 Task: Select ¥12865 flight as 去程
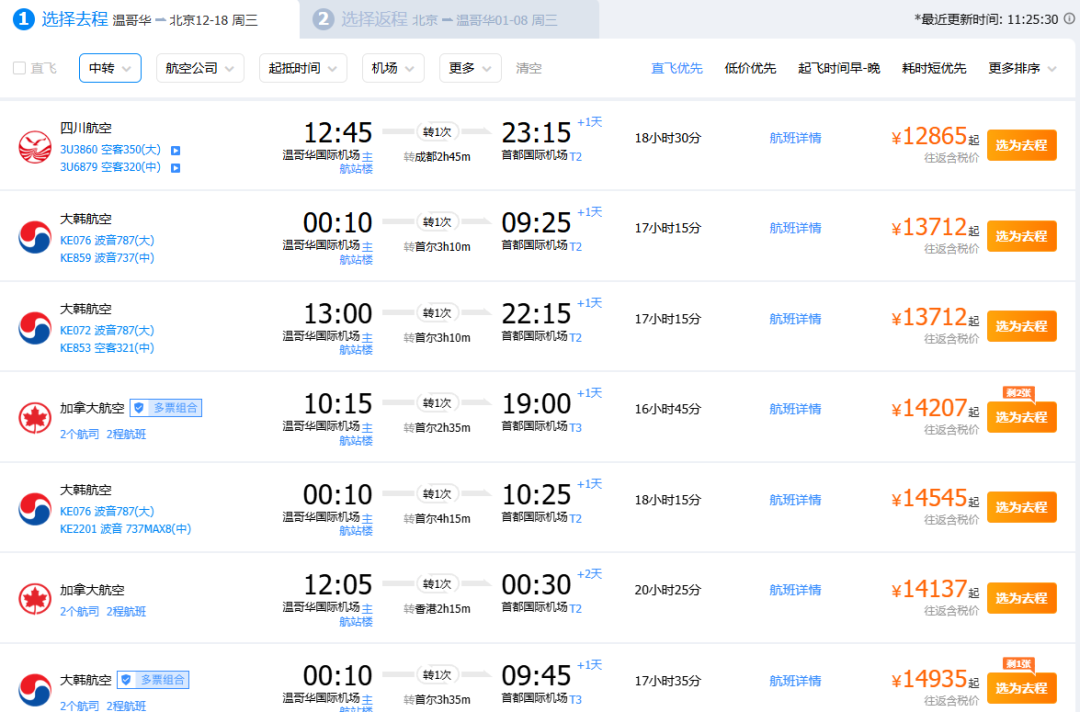1021,145
